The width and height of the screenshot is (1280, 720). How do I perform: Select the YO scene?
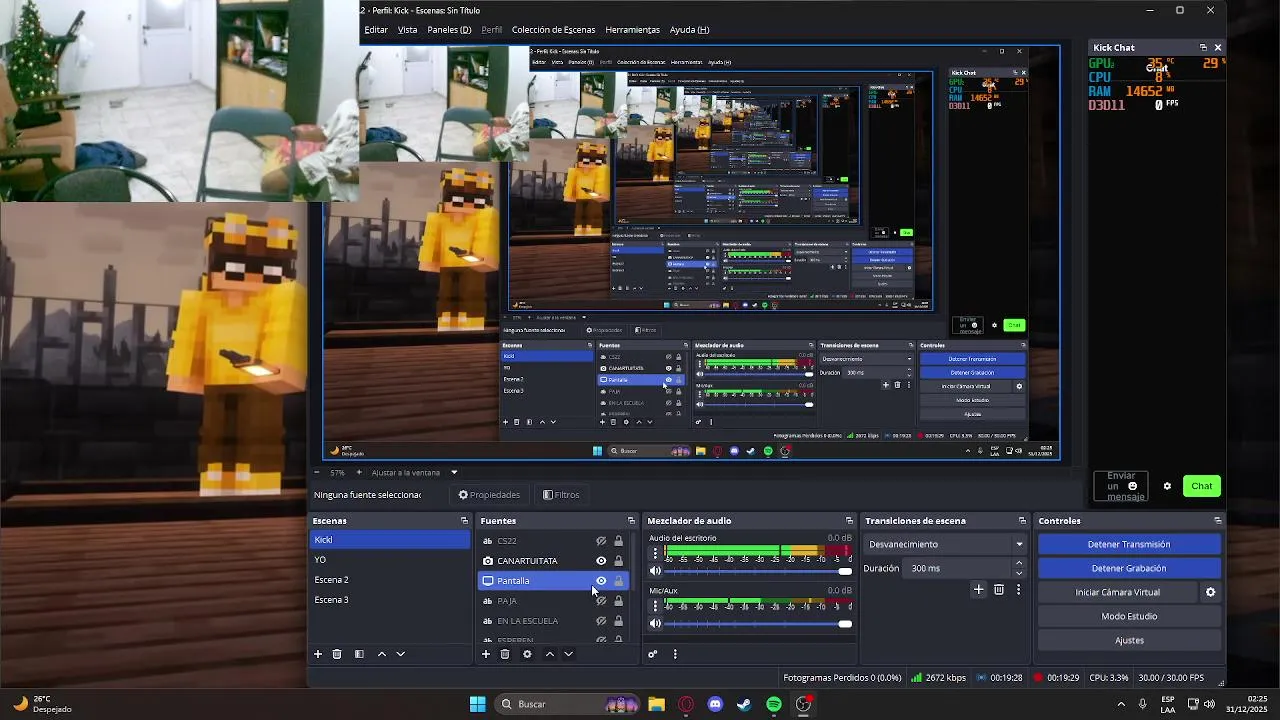pyautogui.click(x=390, y=560)
